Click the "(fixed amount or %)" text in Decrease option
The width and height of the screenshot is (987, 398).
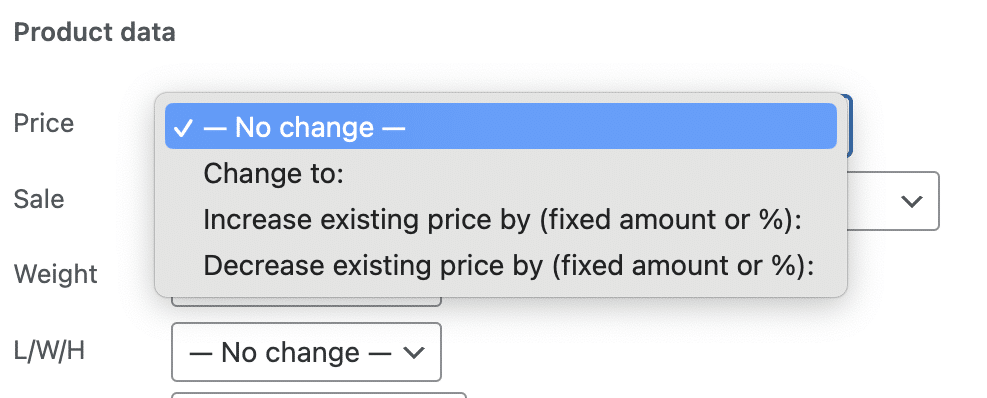coord(683,266)
